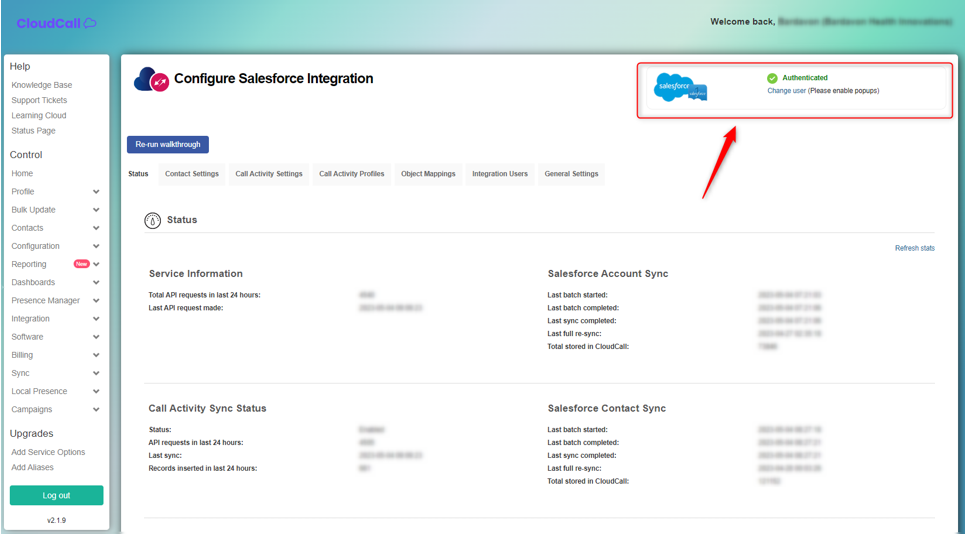
Task: Expand the Bulk Update chevron
Action: (x=96, y=210)
